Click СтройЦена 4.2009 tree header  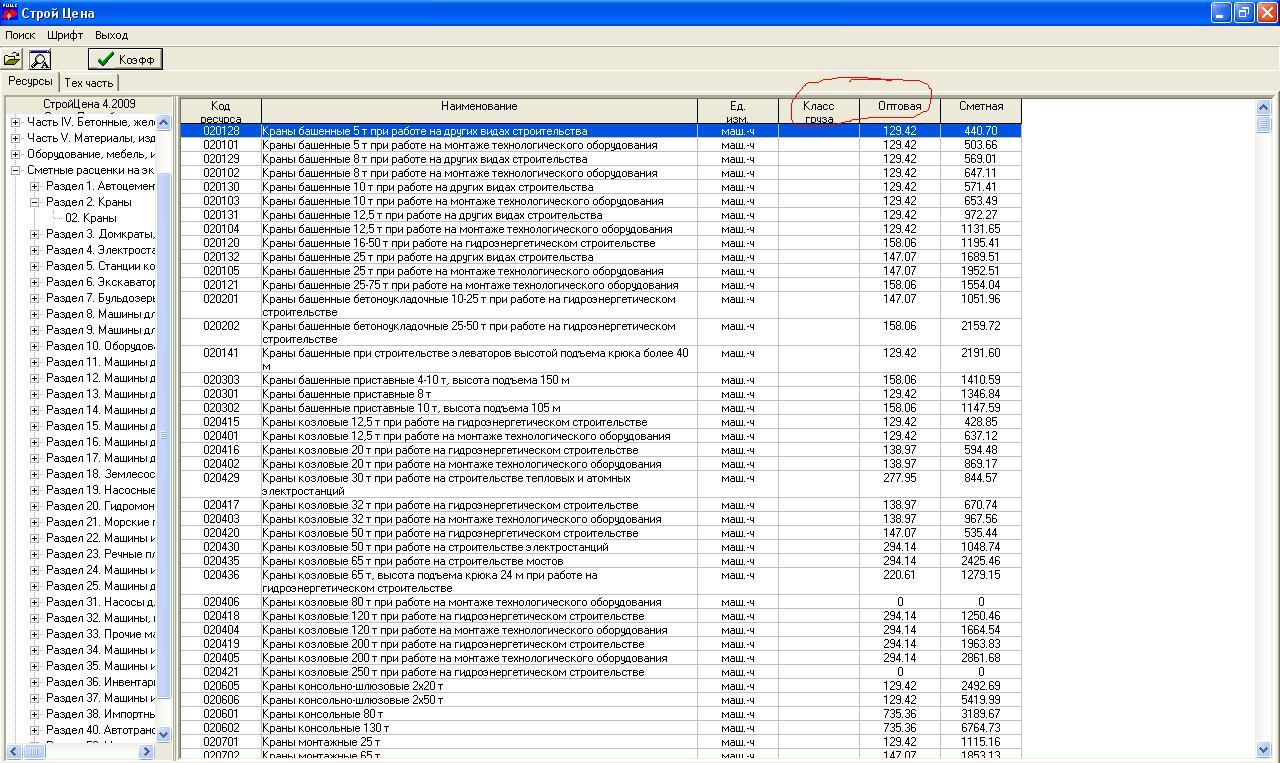point(89,104)
